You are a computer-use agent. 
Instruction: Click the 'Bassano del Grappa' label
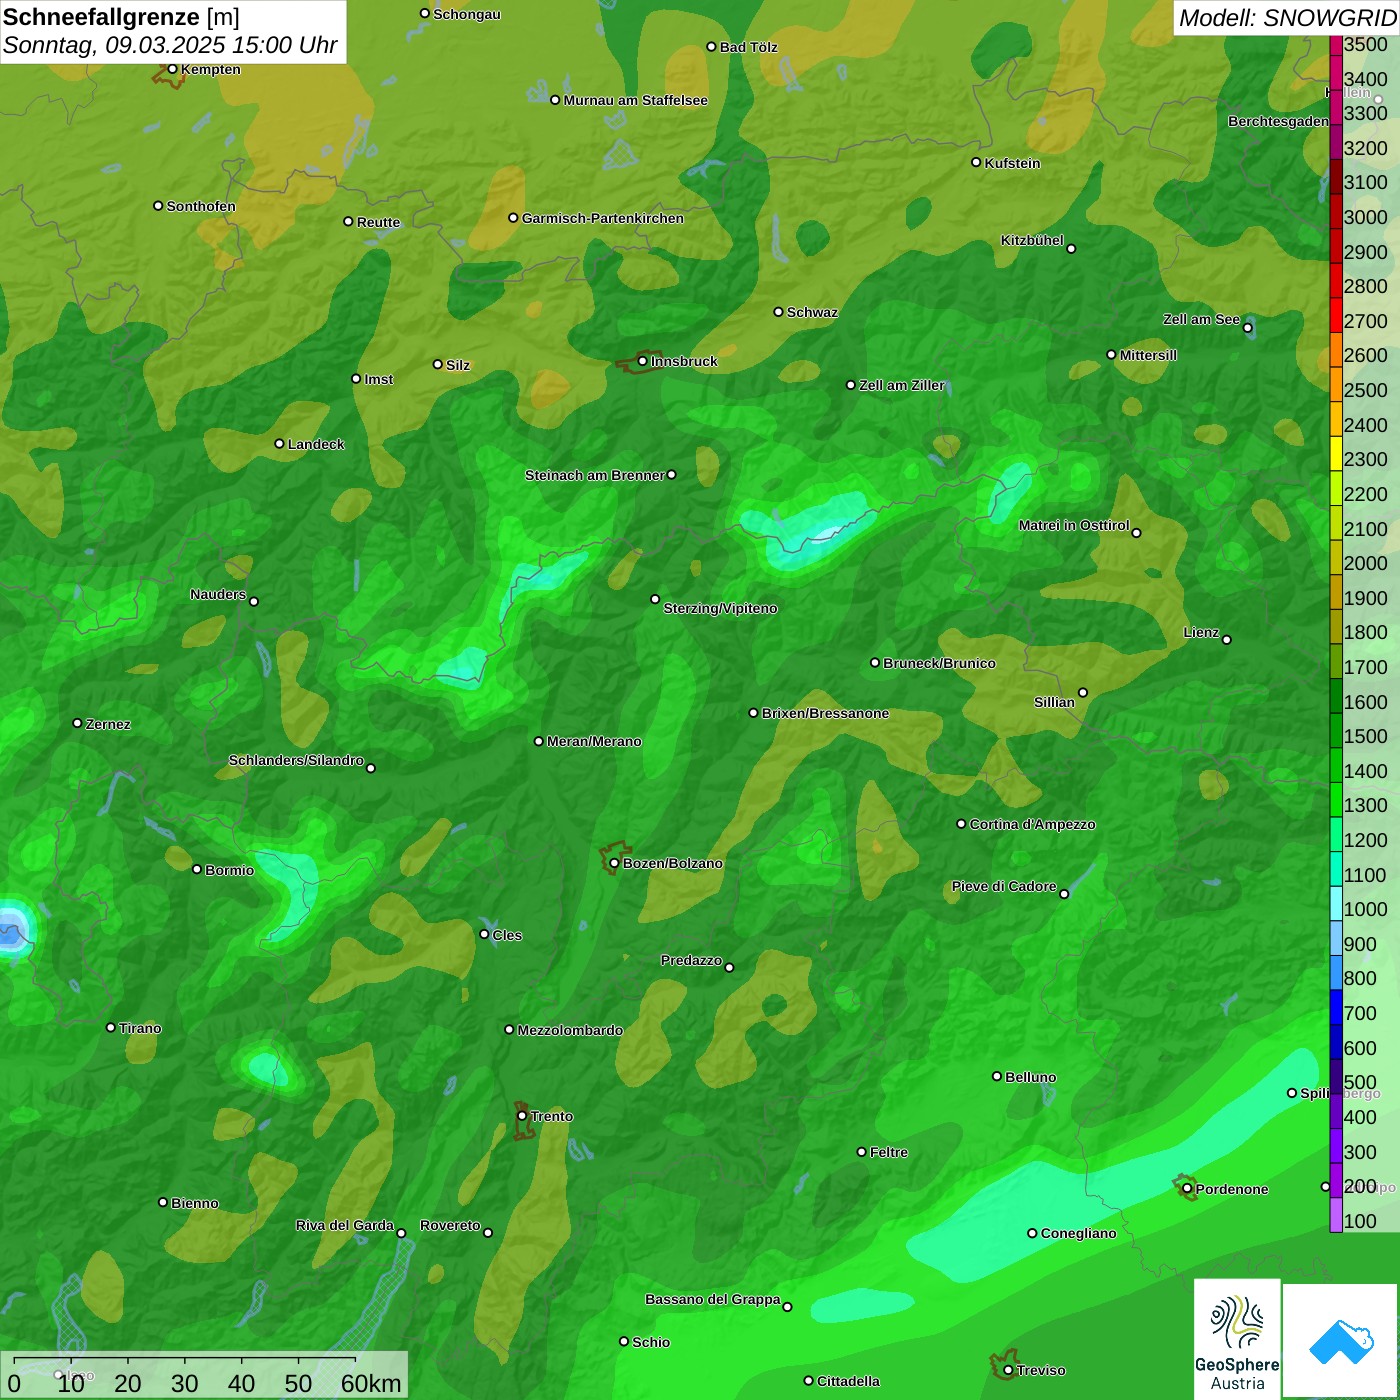coord(713,1299)
